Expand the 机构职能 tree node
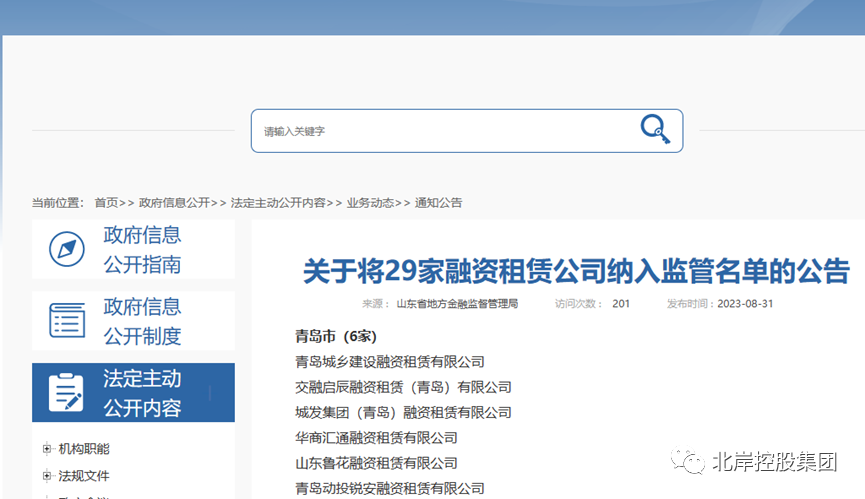 [x=47, y=449]
